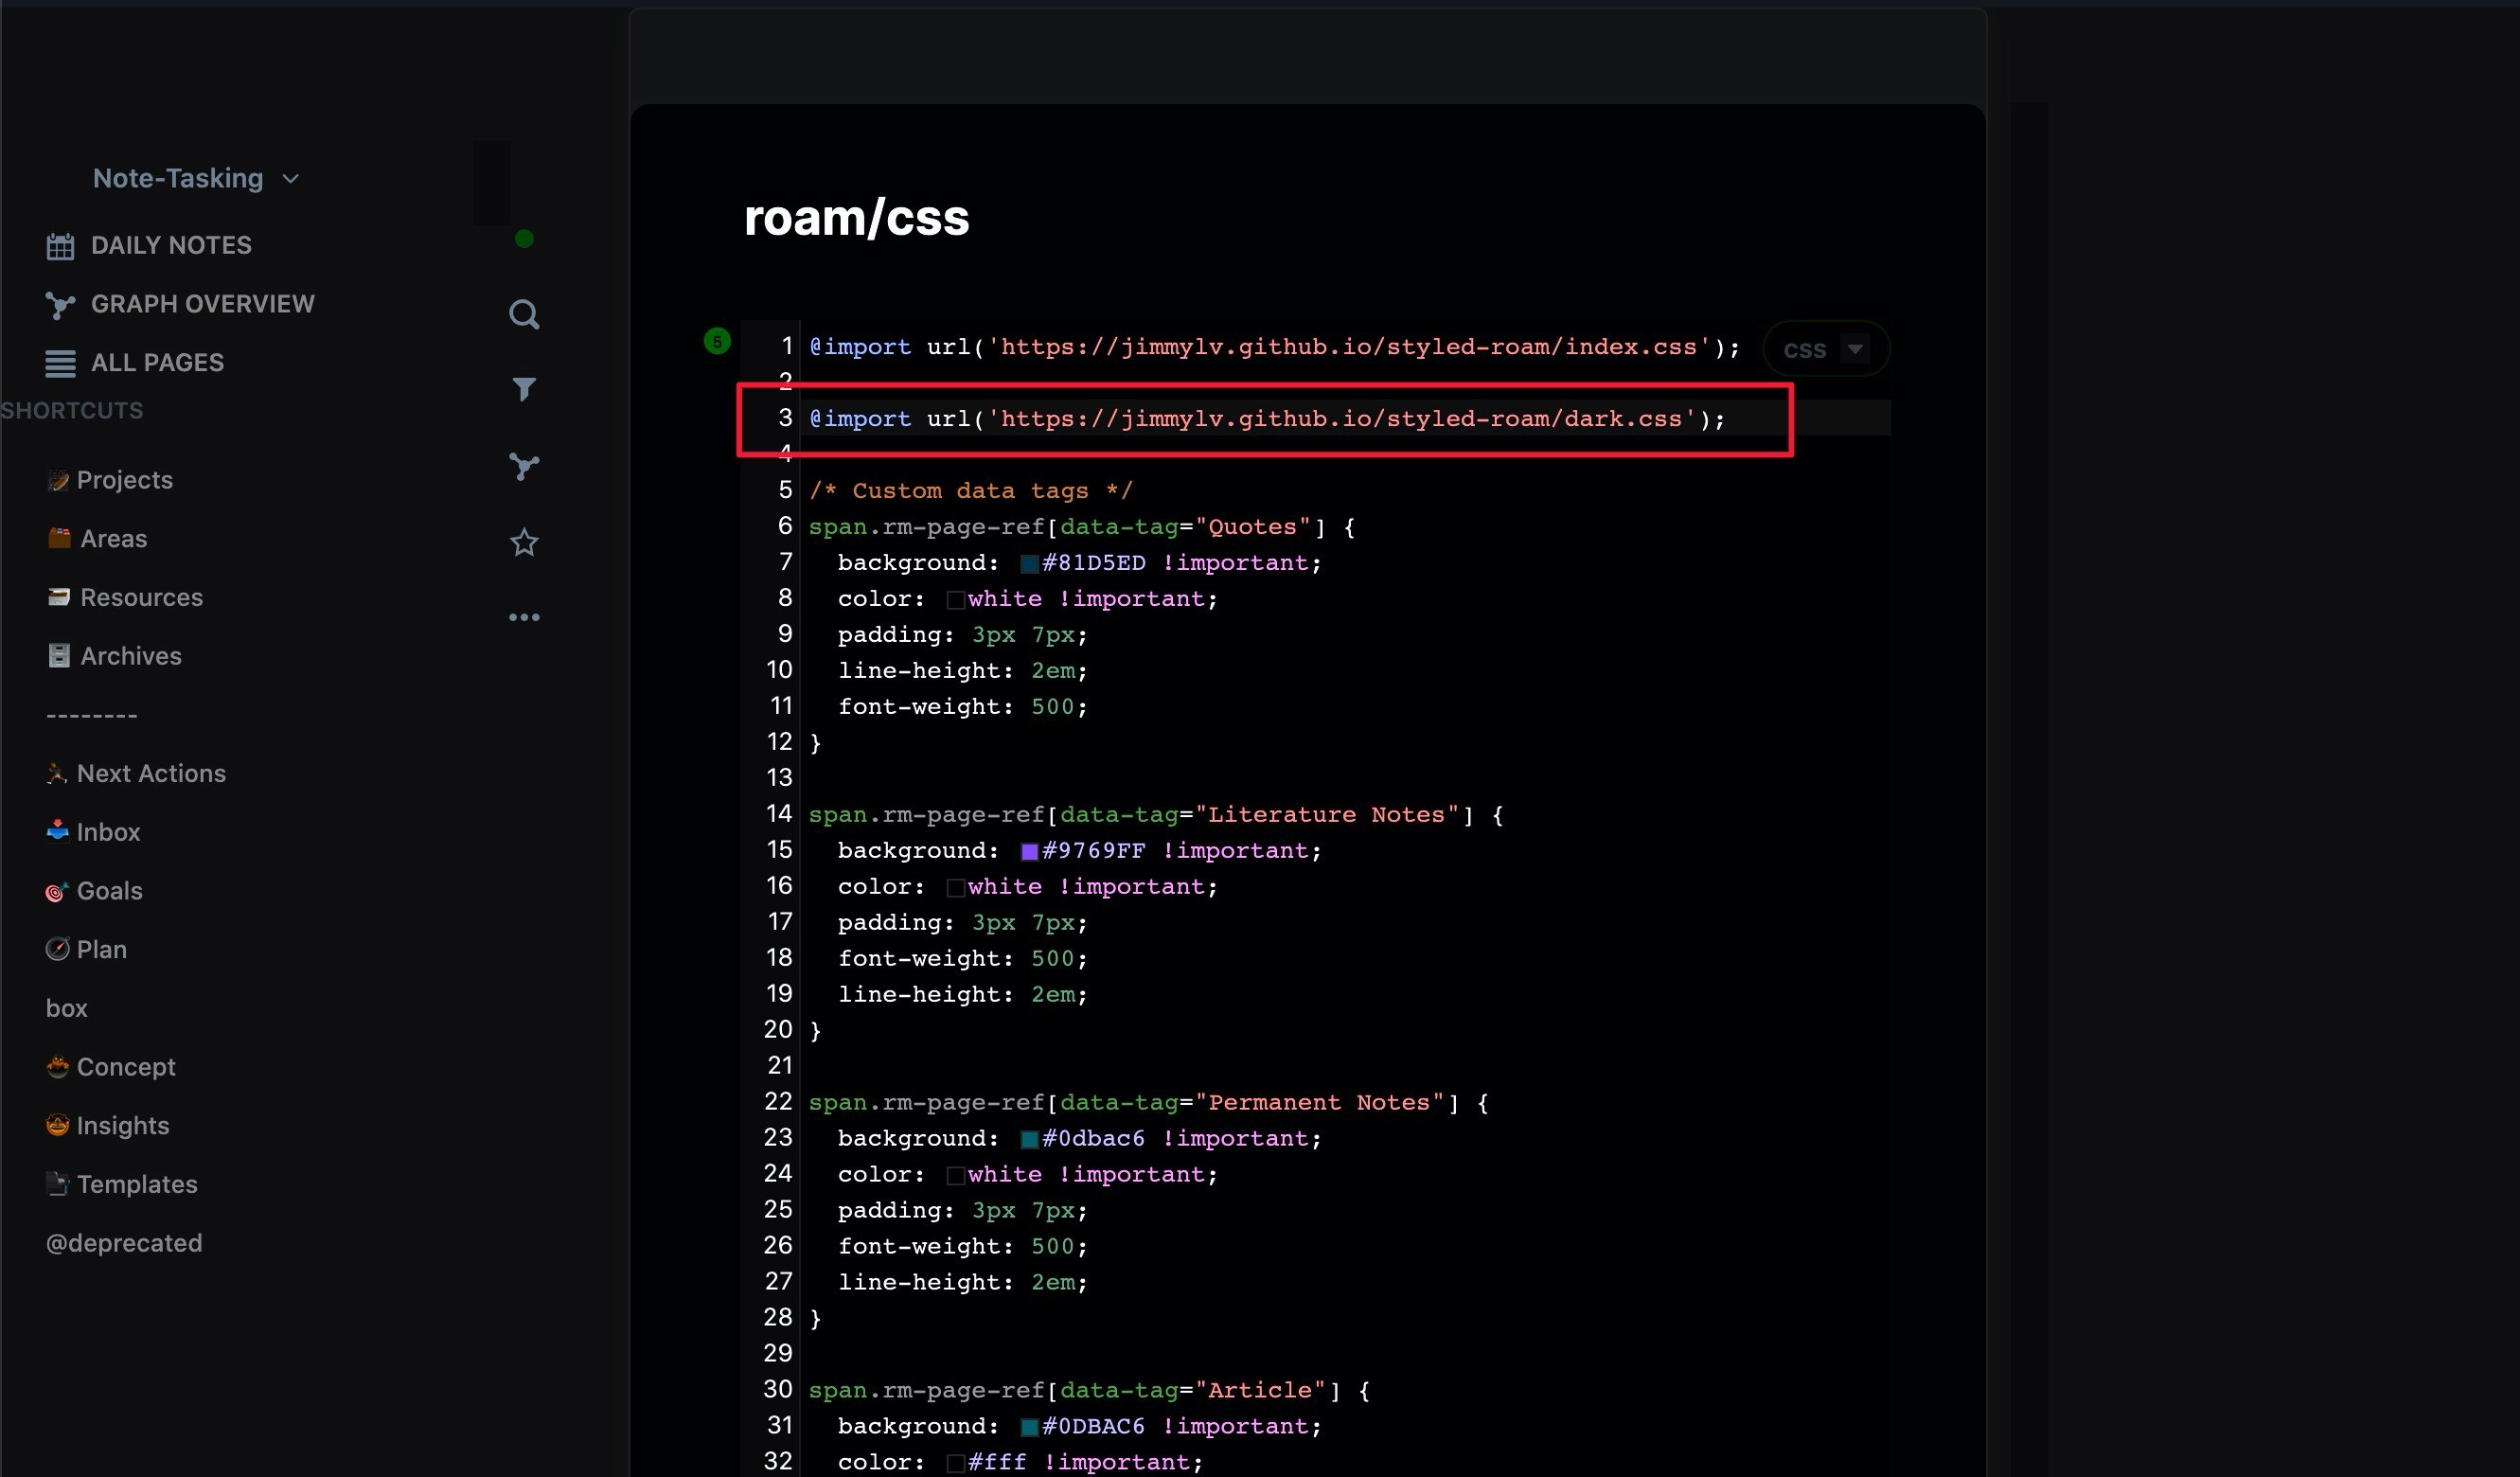Open the Projects shortcut
The height and width of the screenshot is (1477, 2520).
click(124, 480)
